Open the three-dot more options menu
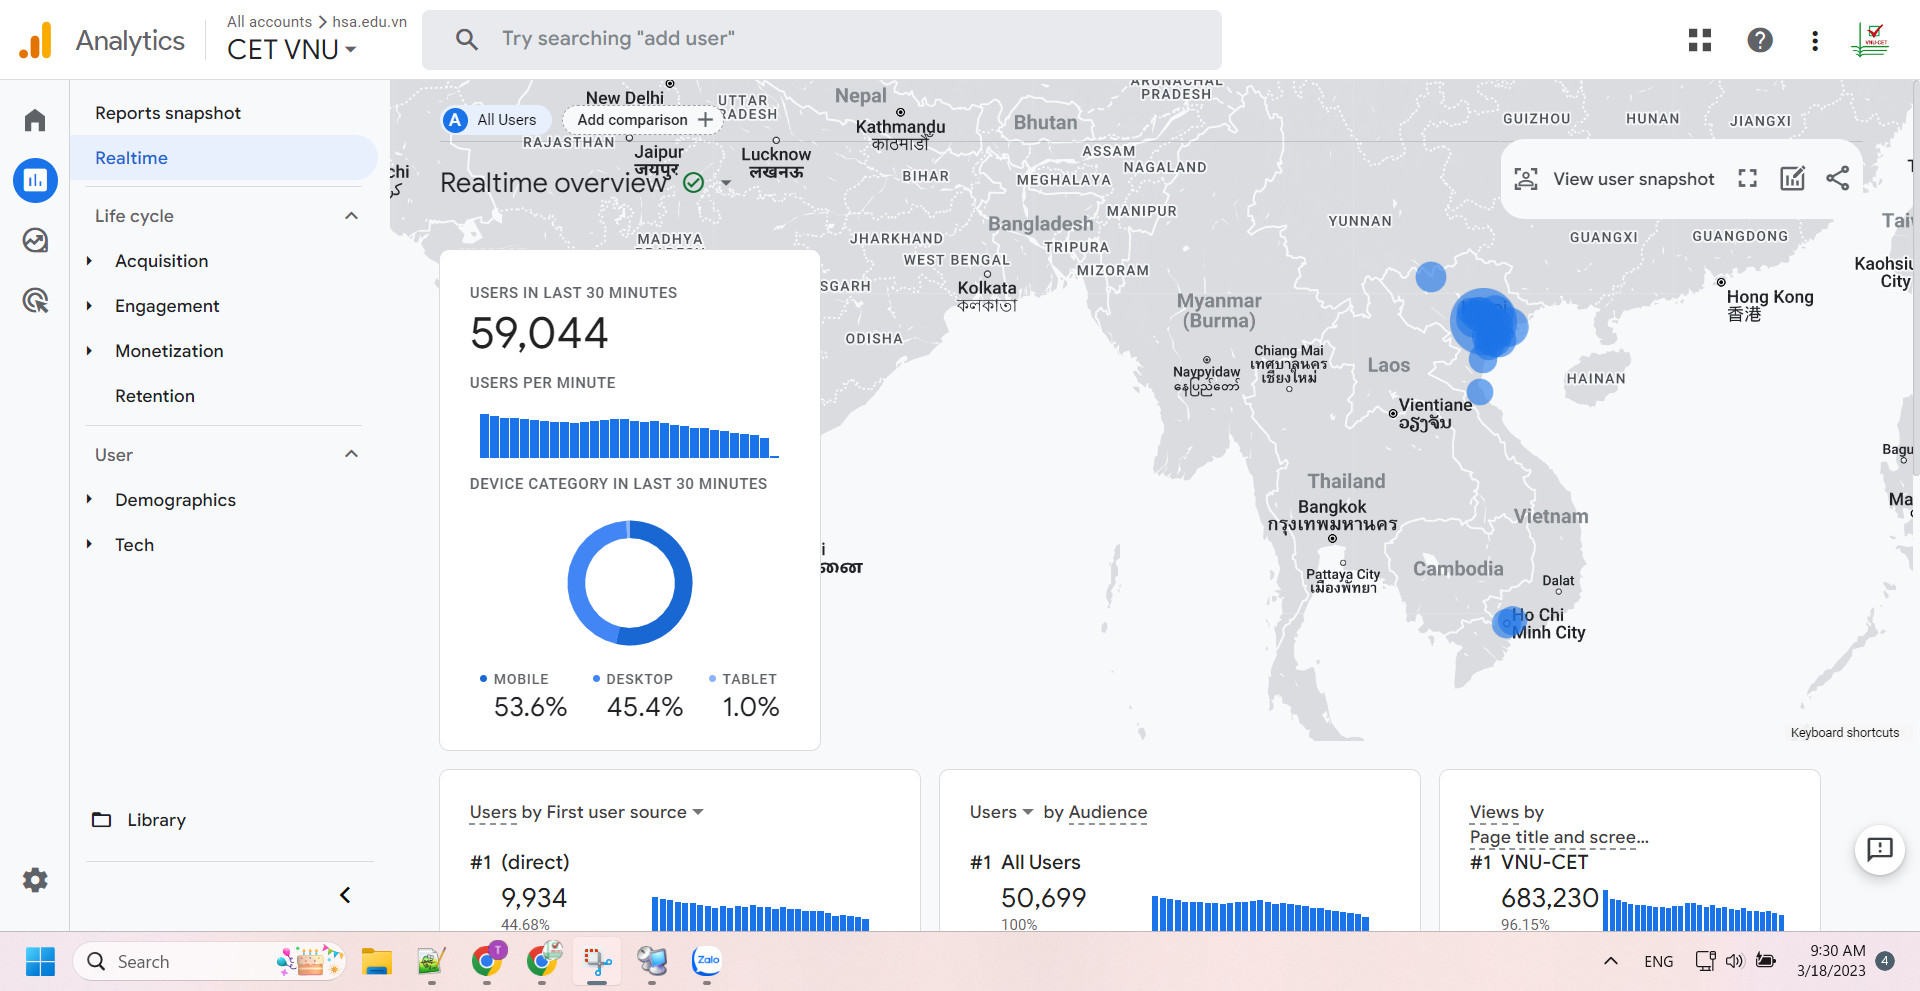The image size is (1920, 991). tap(1815, 40)
